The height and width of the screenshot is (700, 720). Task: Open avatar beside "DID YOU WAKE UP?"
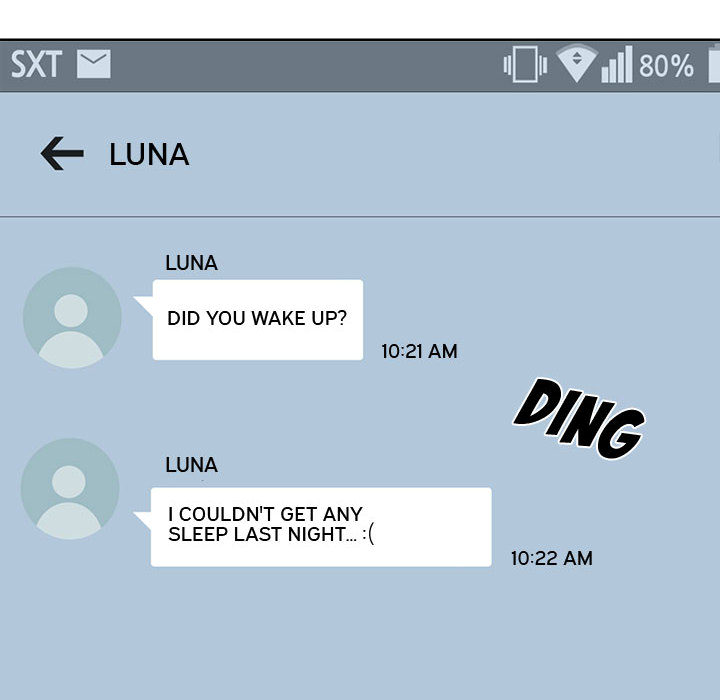point(71,318)
